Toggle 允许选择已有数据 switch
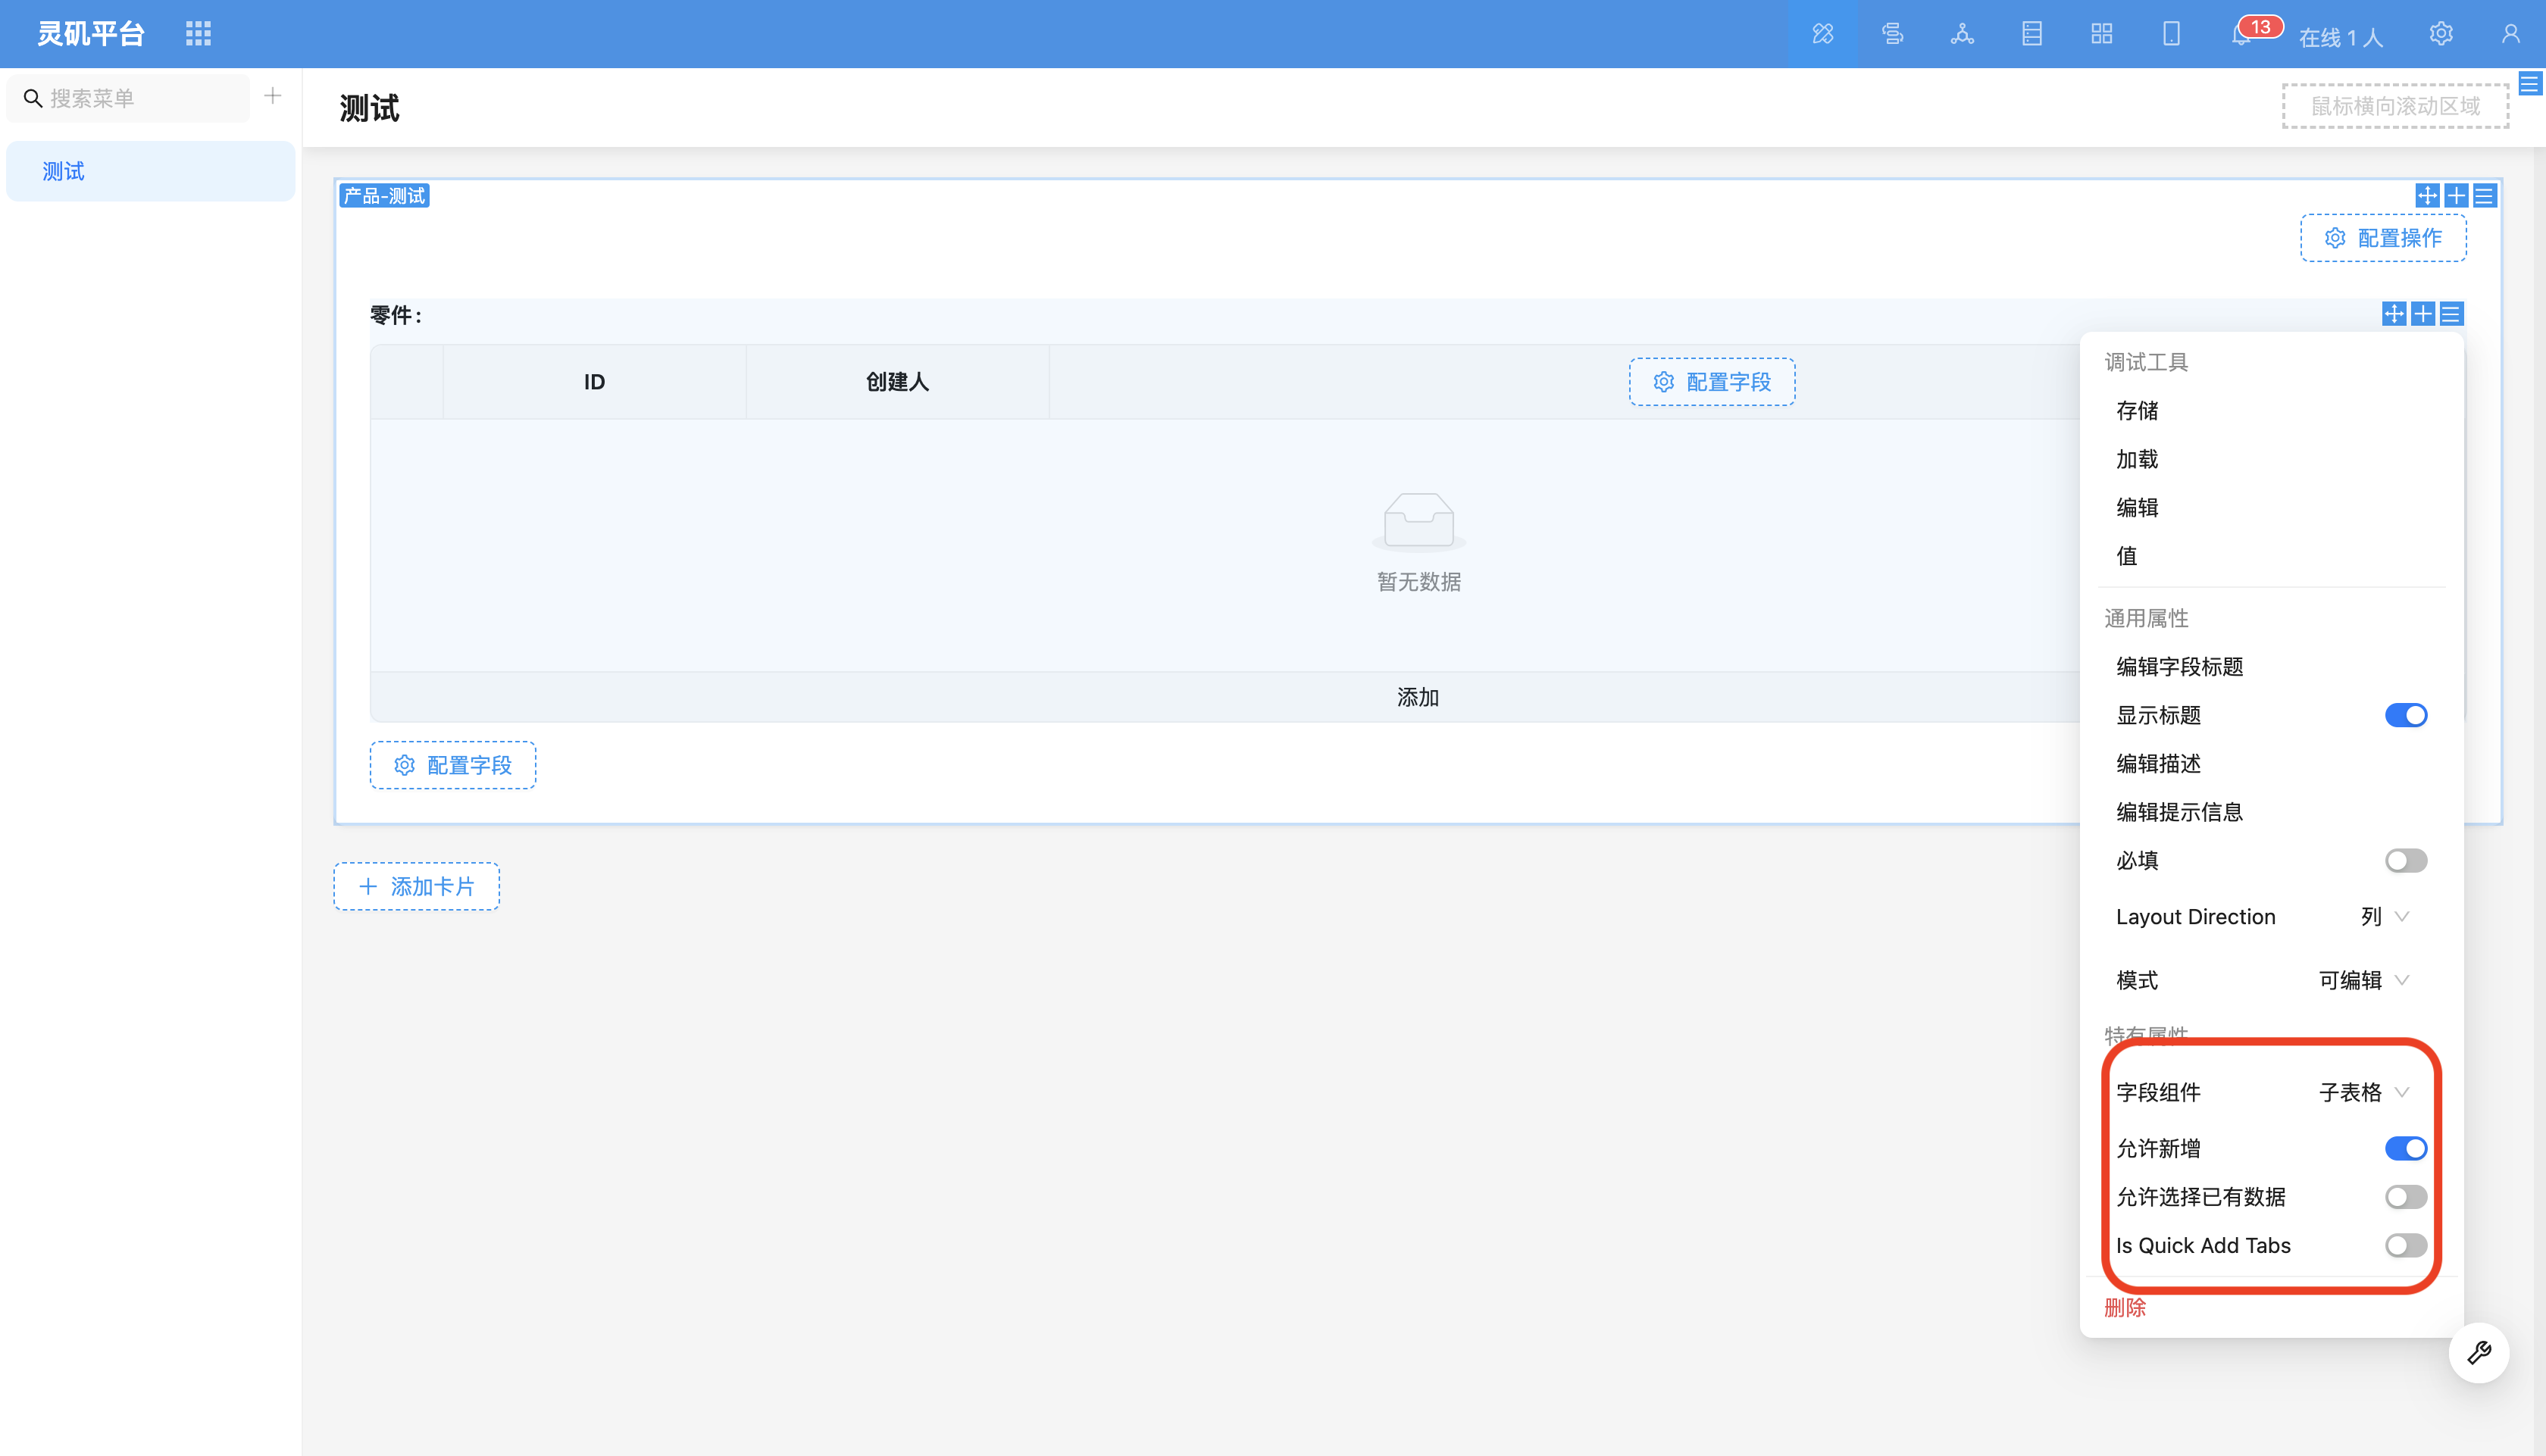Image resolution: width=2546 pixels, height=1456 pixels. [x=2406, y=1197]
